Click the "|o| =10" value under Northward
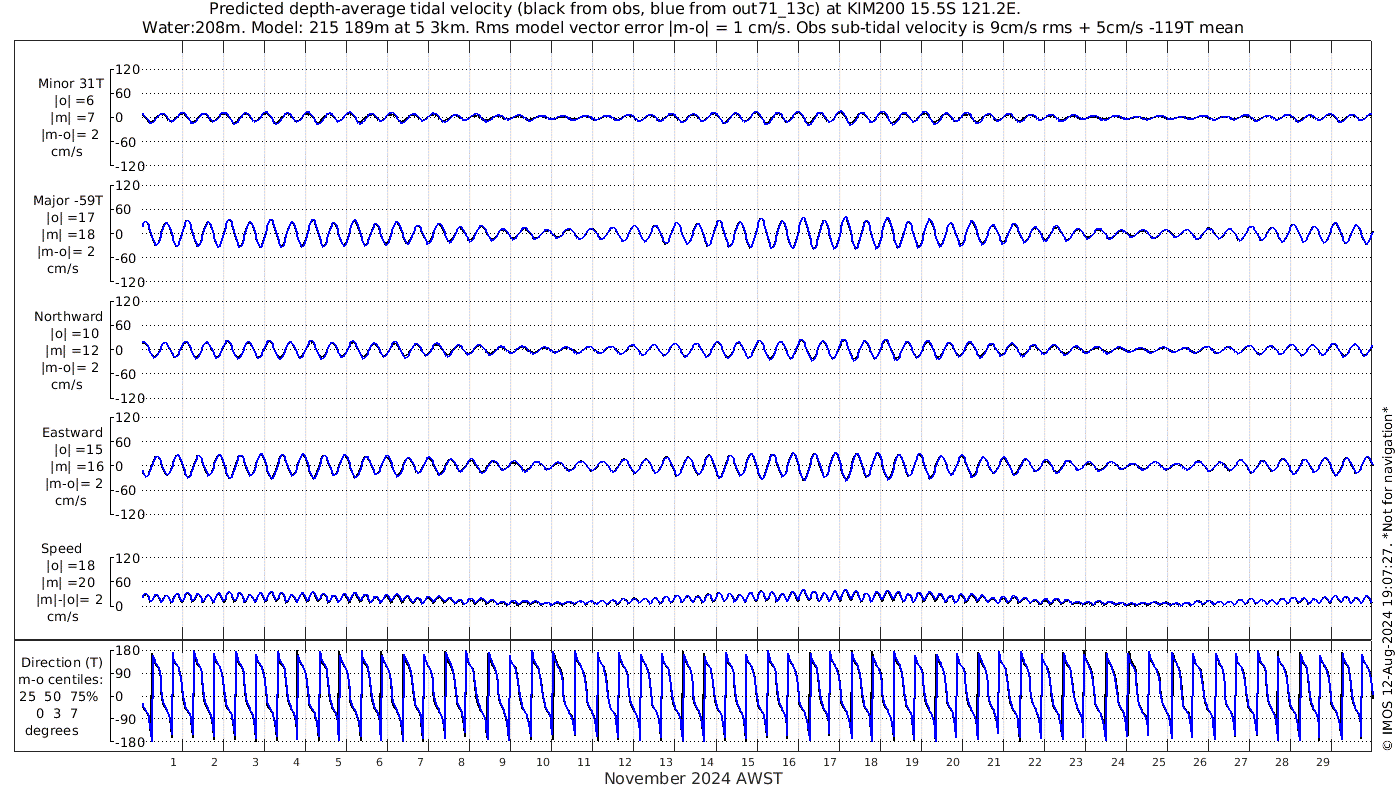Image resolution: width=1400 pixels, height=800 pixels. pos(75,333)
